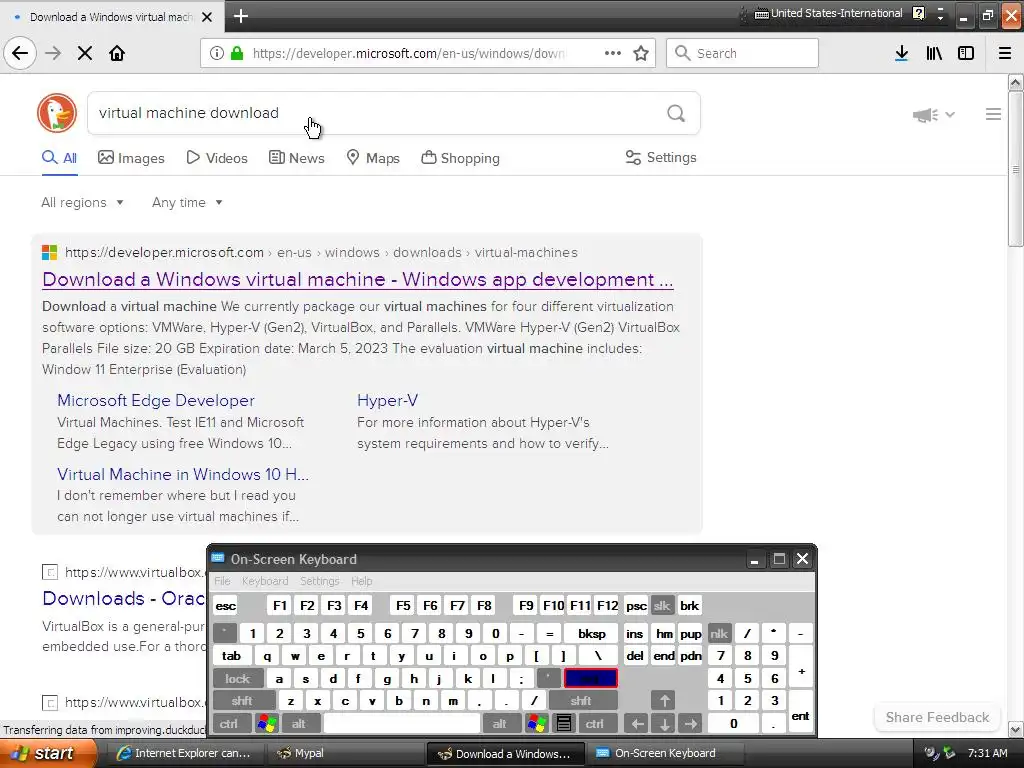Open the browser home page
1024x768 pixels.
(x=117, y=53)
